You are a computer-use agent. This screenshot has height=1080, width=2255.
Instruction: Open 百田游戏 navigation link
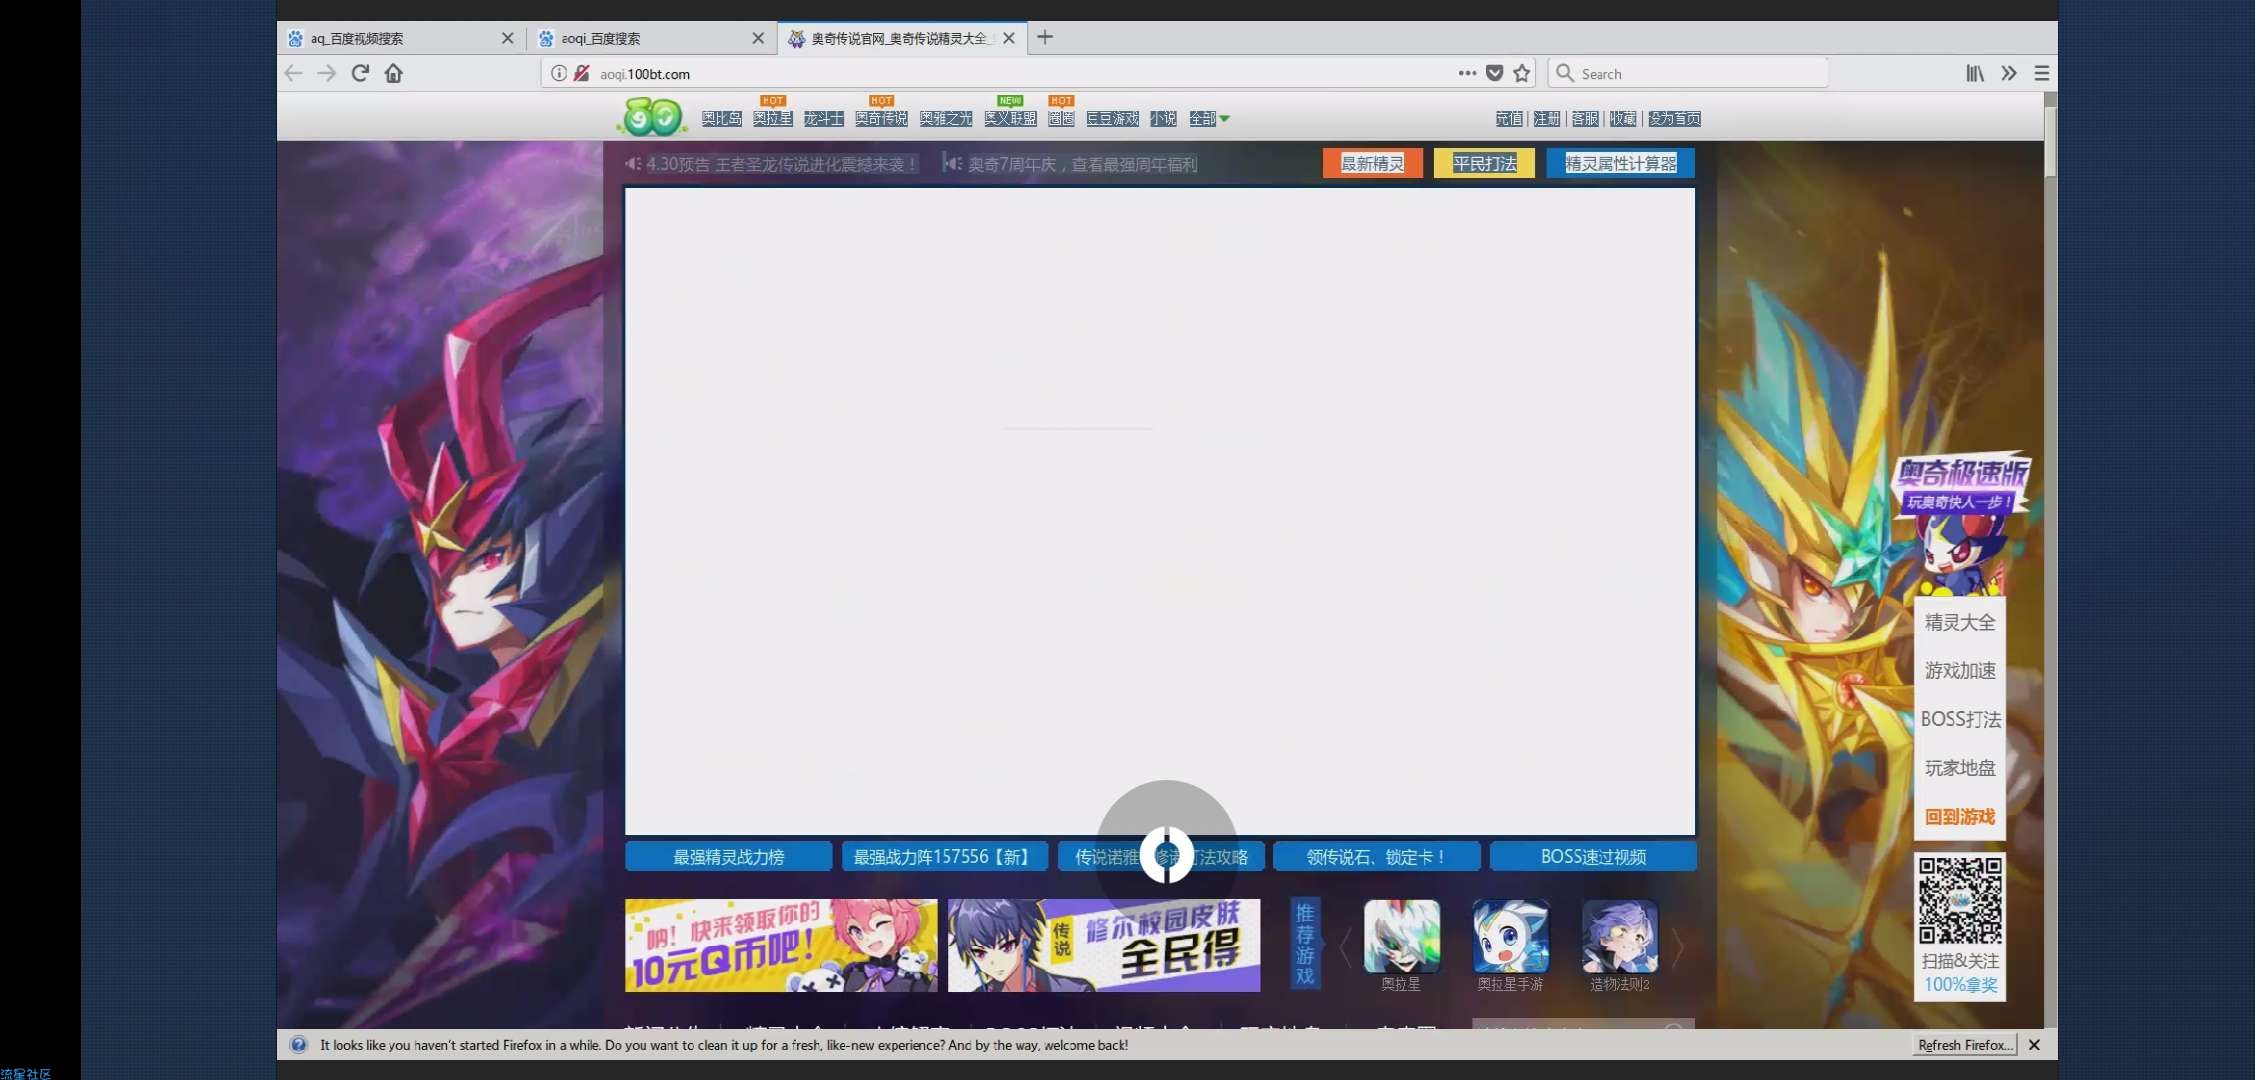pyautogui.click(x=1112, y=119)
